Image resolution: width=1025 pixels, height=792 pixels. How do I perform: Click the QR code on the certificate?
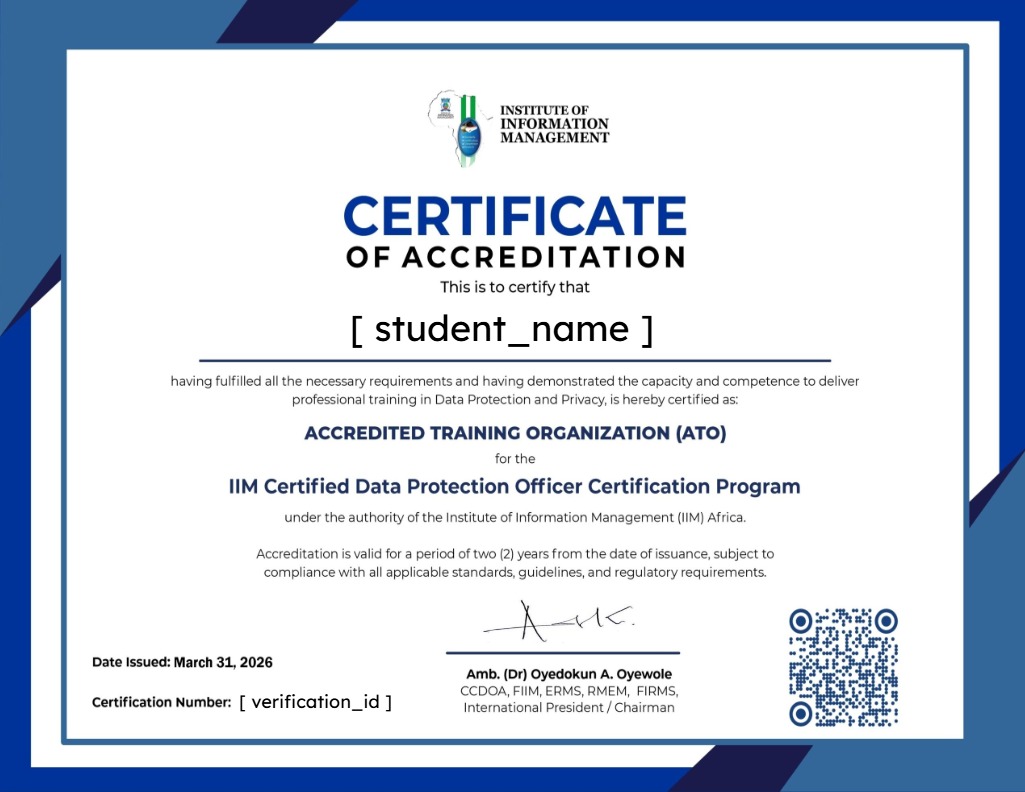[843, 667]
